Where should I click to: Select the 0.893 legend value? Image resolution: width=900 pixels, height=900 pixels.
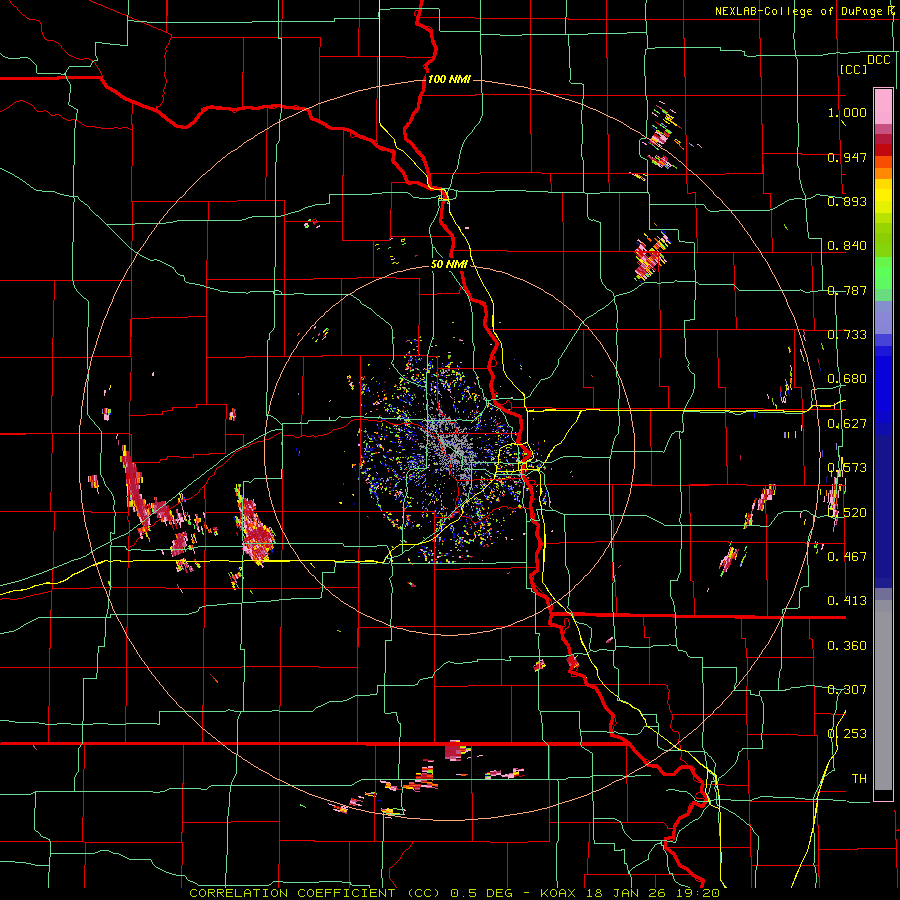pos(847,201)
